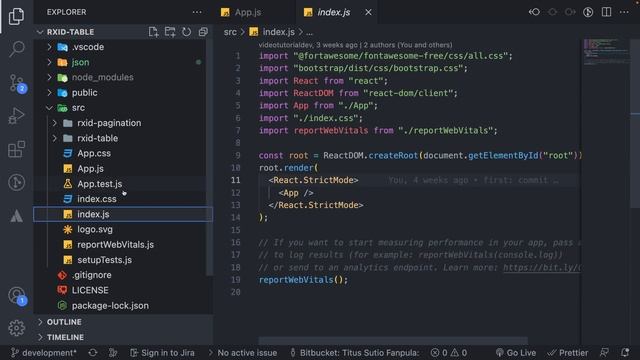Close the index.js tab
Screen dimensions: 640x360
[368, 12]
